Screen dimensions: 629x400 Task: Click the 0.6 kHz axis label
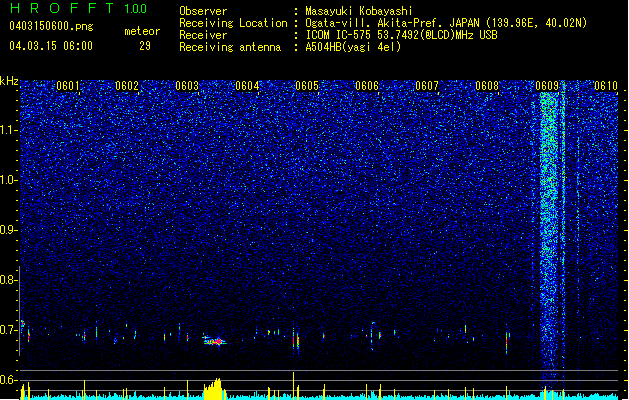(x=9, y=380)
